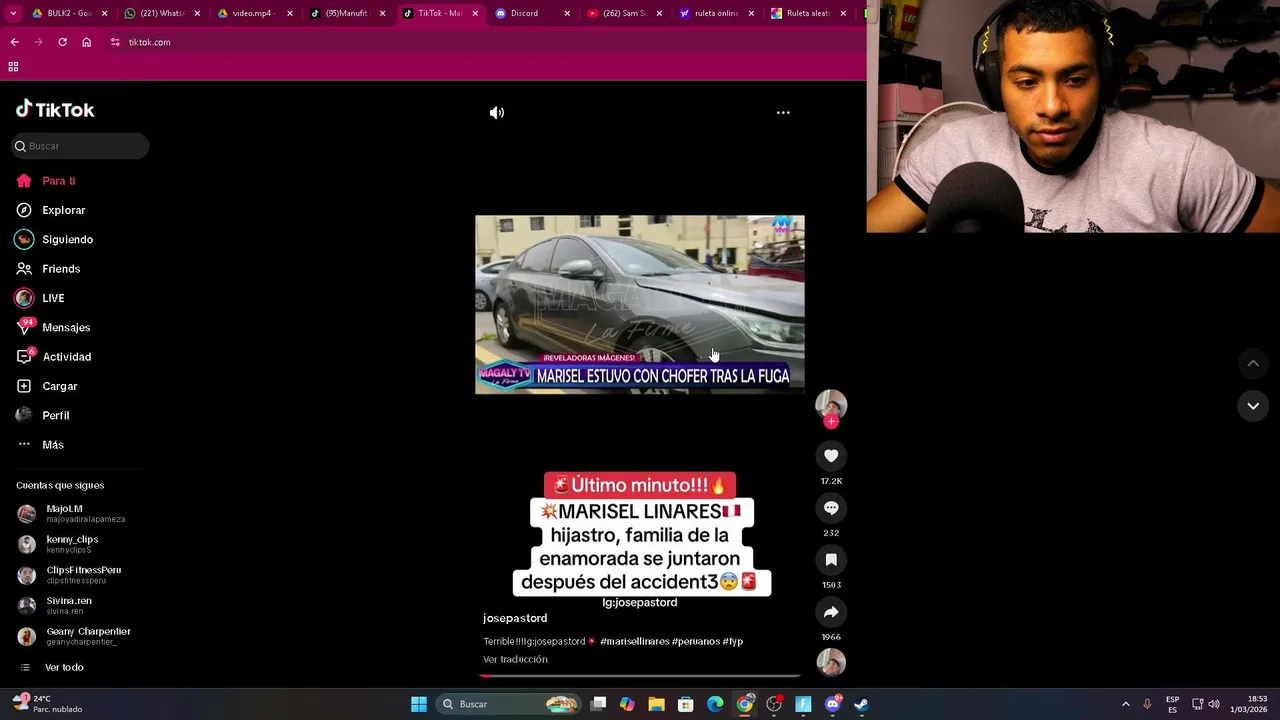
Task: Click the Buscar search field in TikTok
Action: (x=80, y=146)
